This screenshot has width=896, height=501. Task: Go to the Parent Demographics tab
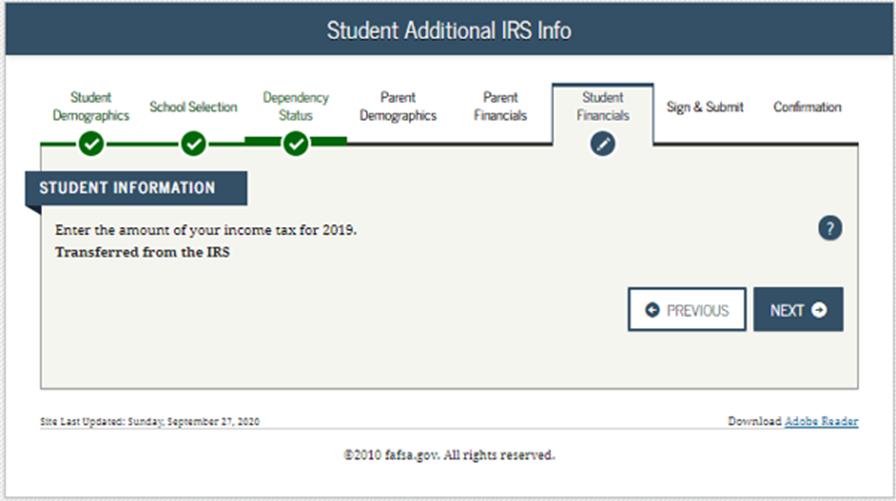click(398, 106)
